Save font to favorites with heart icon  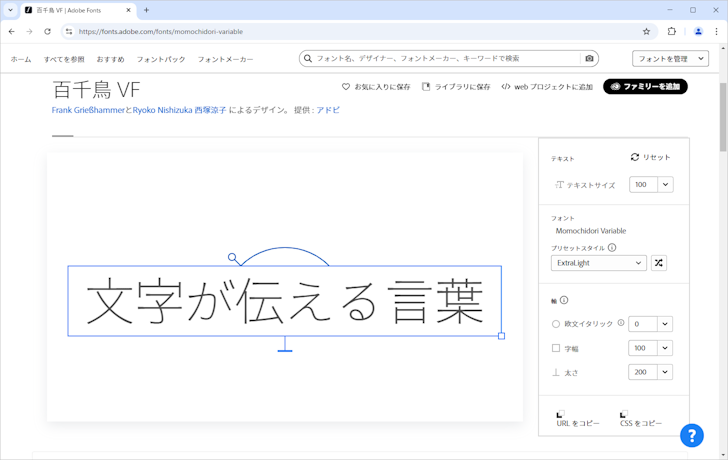click(376, 87)
